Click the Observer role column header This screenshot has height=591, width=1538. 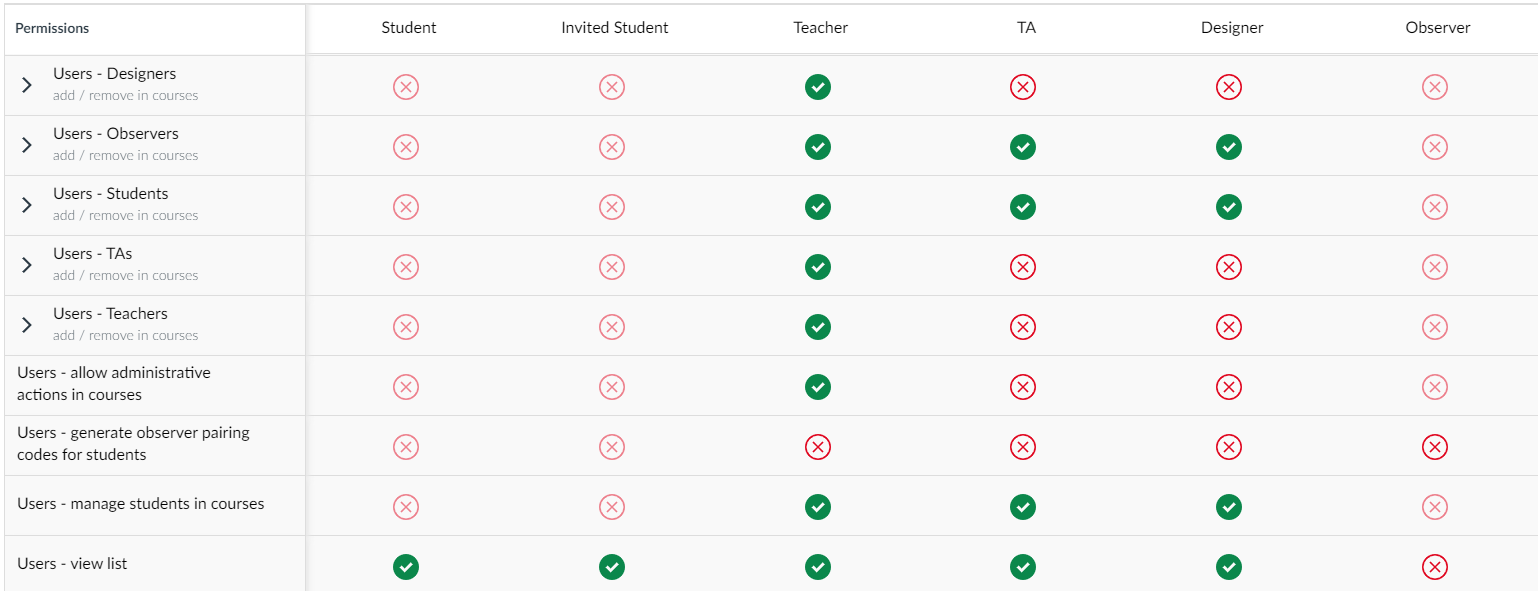(1438, 28)
